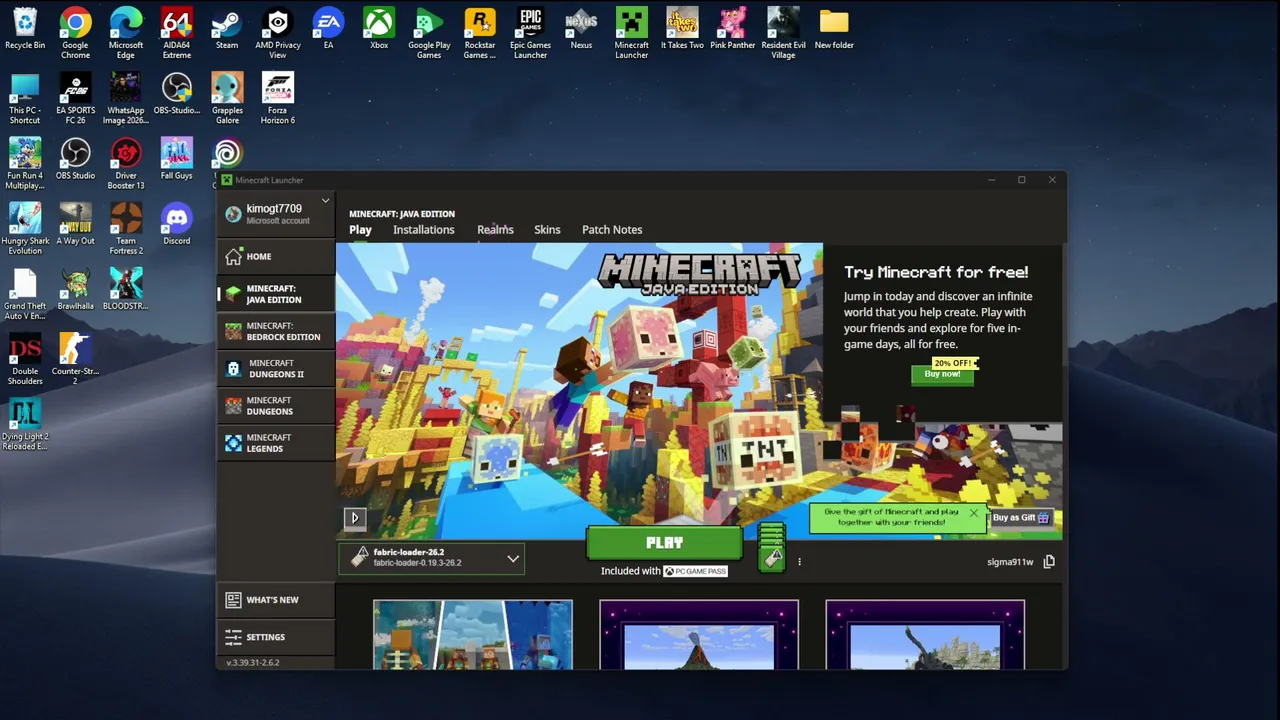Select the Fall Guys desktop shortcut
This screenshot has width=1280, height=720.
coord(177,160)
